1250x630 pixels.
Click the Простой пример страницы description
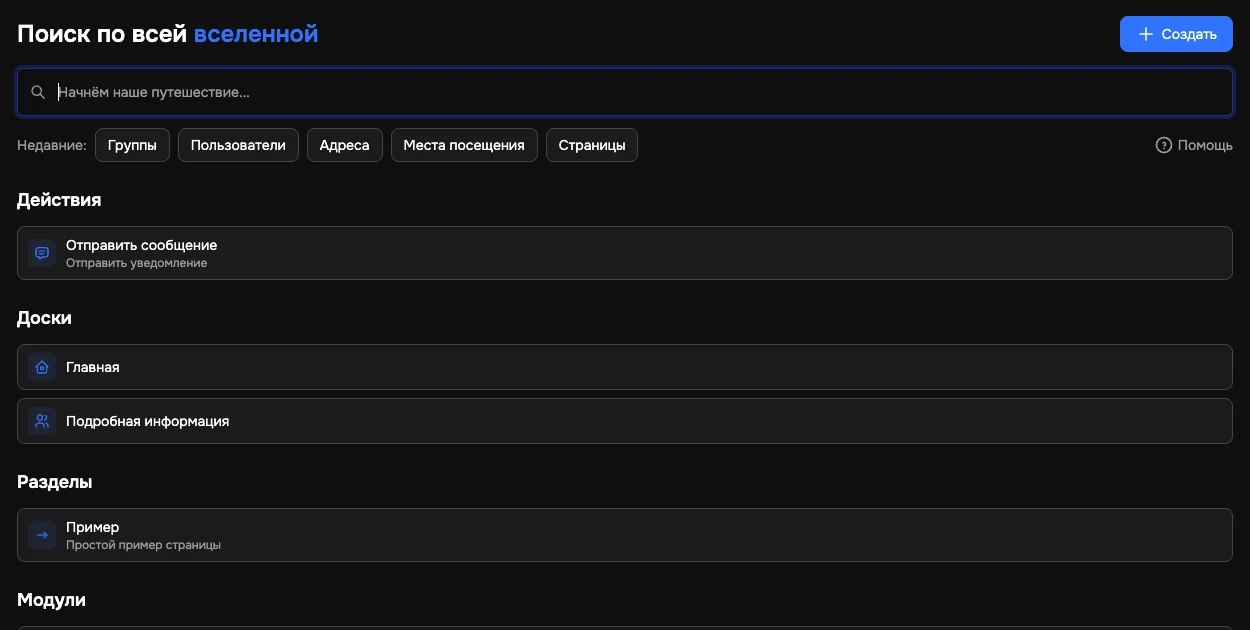click(143, 545)
